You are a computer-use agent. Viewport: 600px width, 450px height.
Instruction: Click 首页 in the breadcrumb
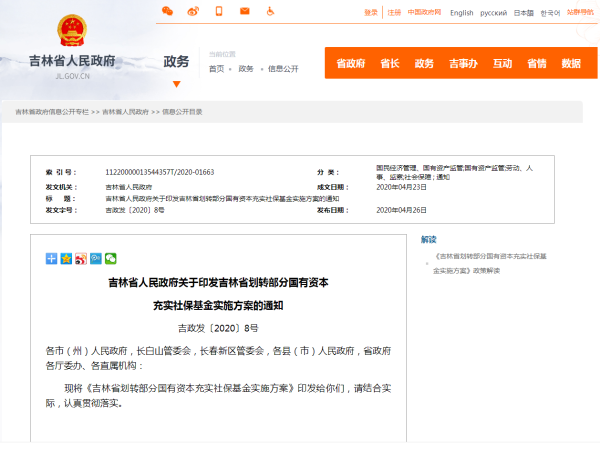click(216, 69)
